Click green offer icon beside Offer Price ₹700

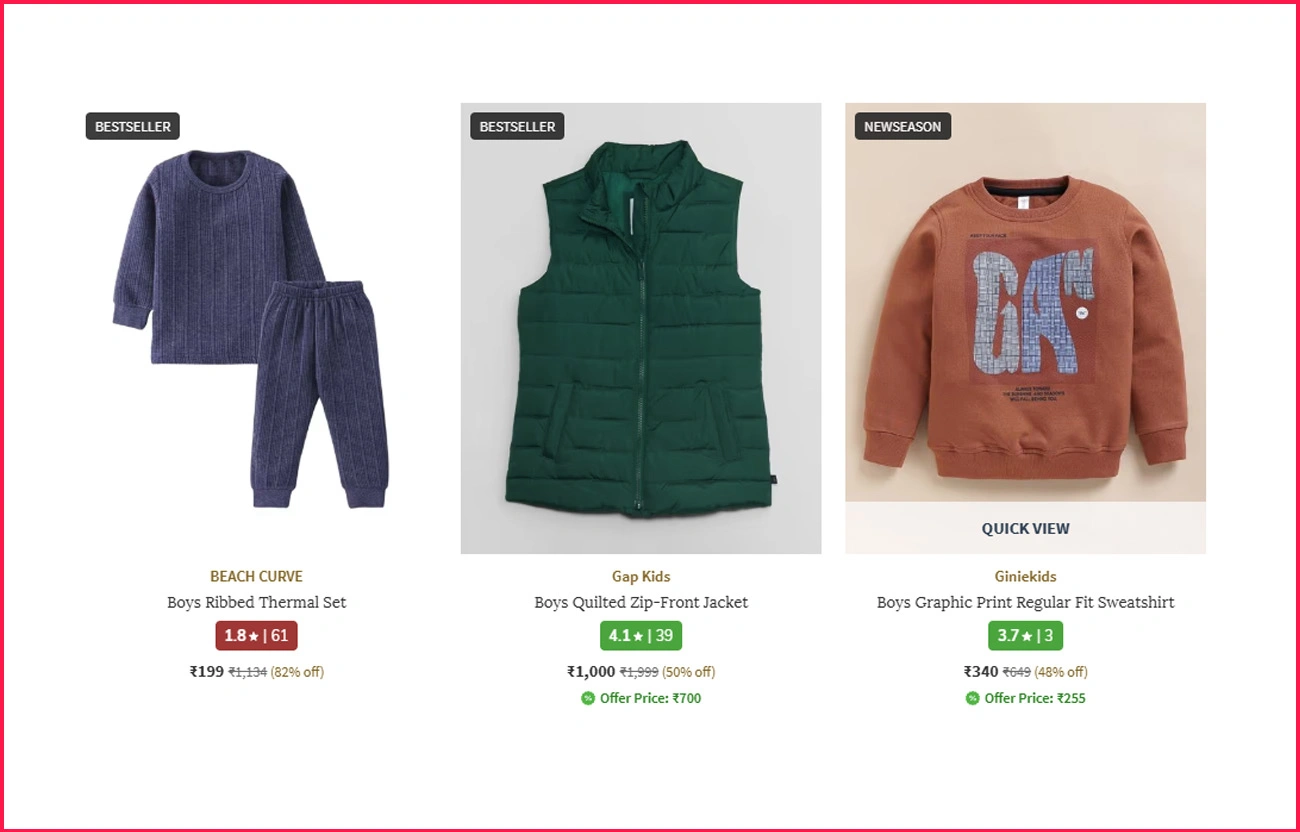(x=588, y=698)
